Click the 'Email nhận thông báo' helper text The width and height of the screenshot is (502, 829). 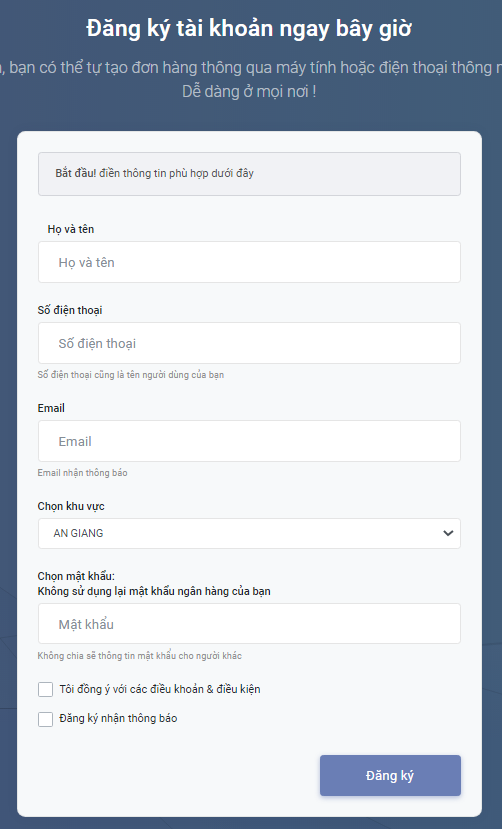pos(82,473)
